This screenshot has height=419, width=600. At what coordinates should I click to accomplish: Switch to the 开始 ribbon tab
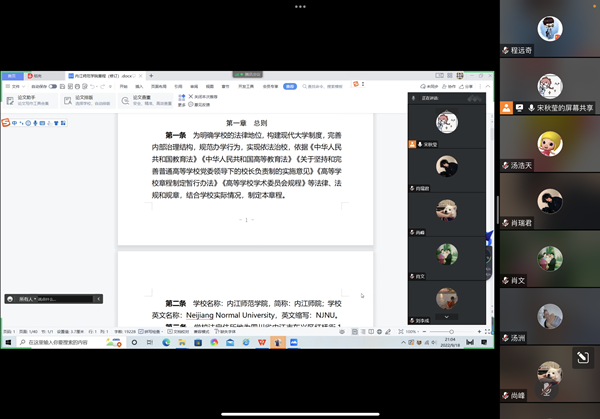(x=122, y=87)
